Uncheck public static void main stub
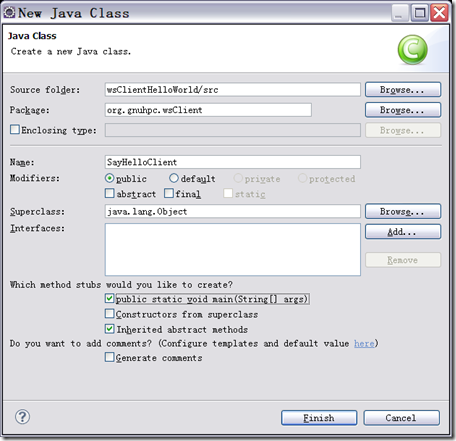Viewport: 456px width, 441px height. (x=109, y=298)
